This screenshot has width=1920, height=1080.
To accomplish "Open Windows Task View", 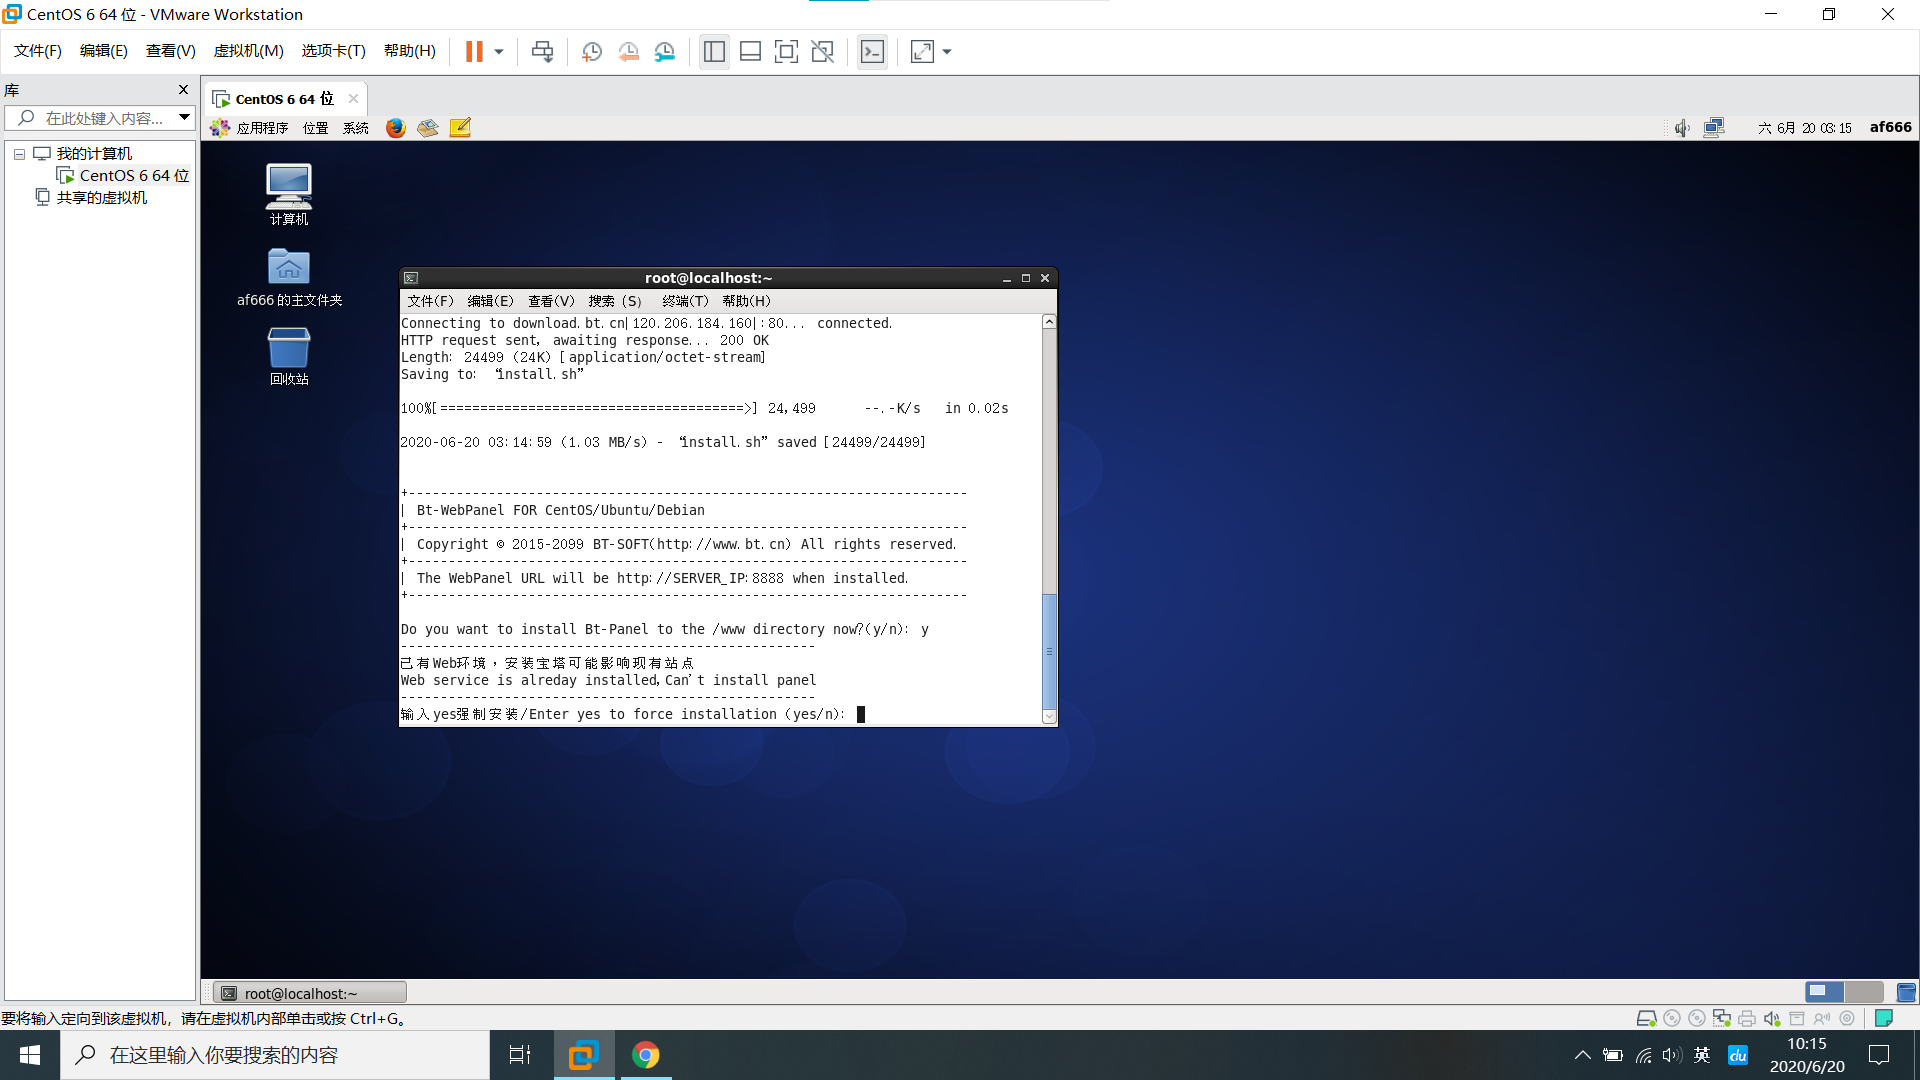I will (x=520, y=1055).
